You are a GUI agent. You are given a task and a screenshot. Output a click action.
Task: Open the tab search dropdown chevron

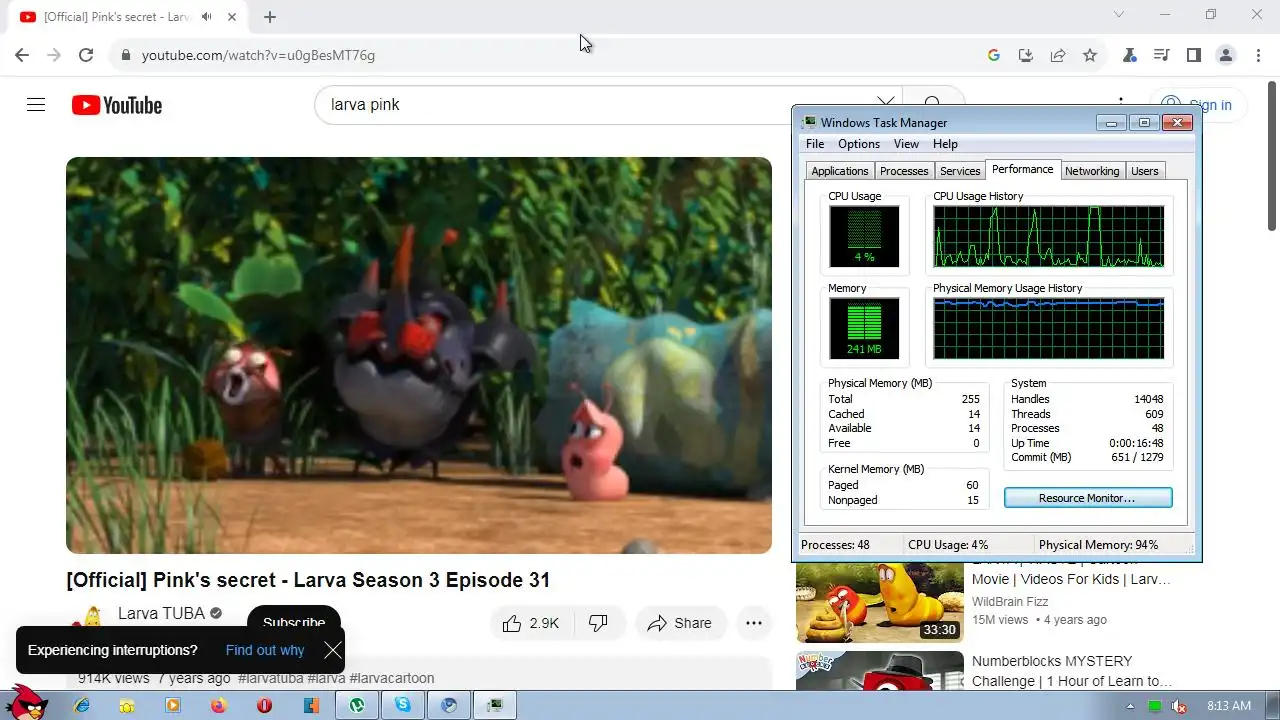coord(1119,14)
